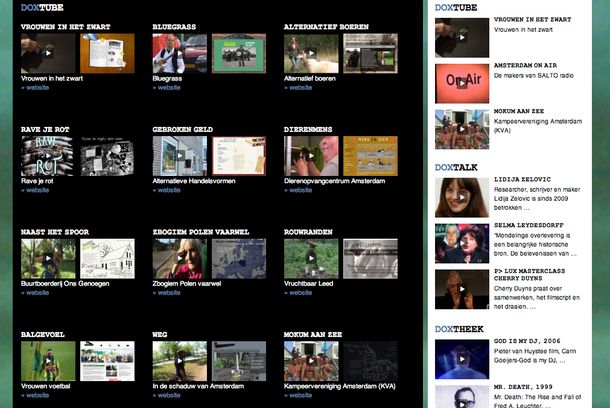610x408 pixels.
Task: Open the DOXTUBE heading above main grid
Action: (42, 7)
